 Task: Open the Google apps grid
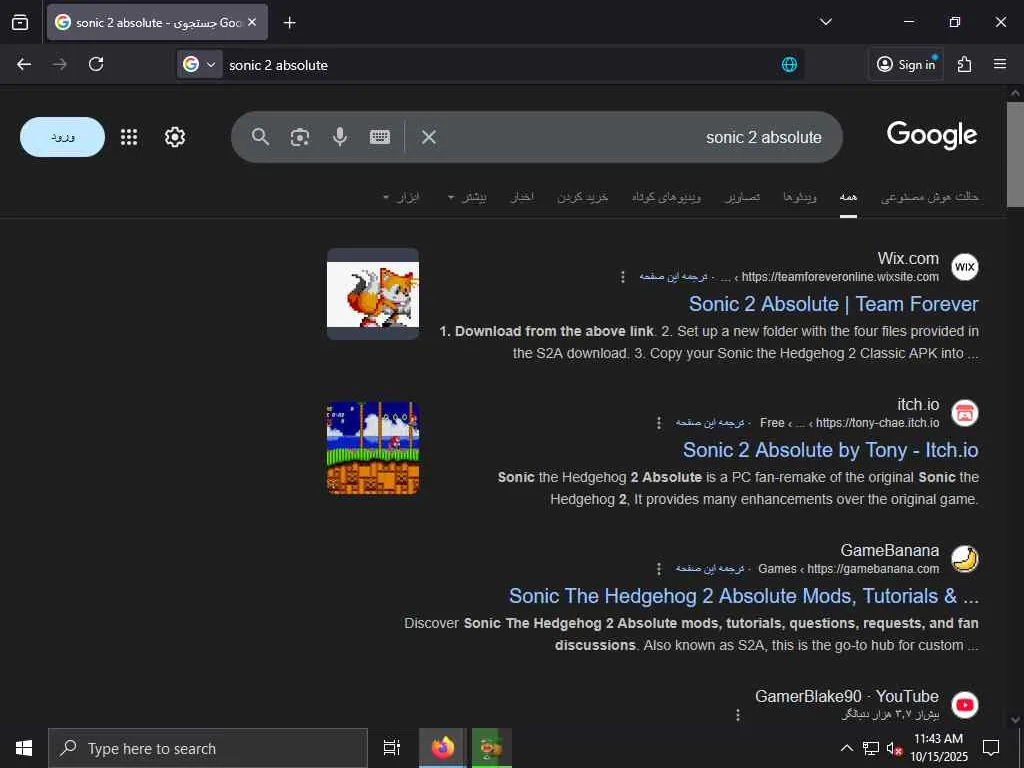point(129,137)
